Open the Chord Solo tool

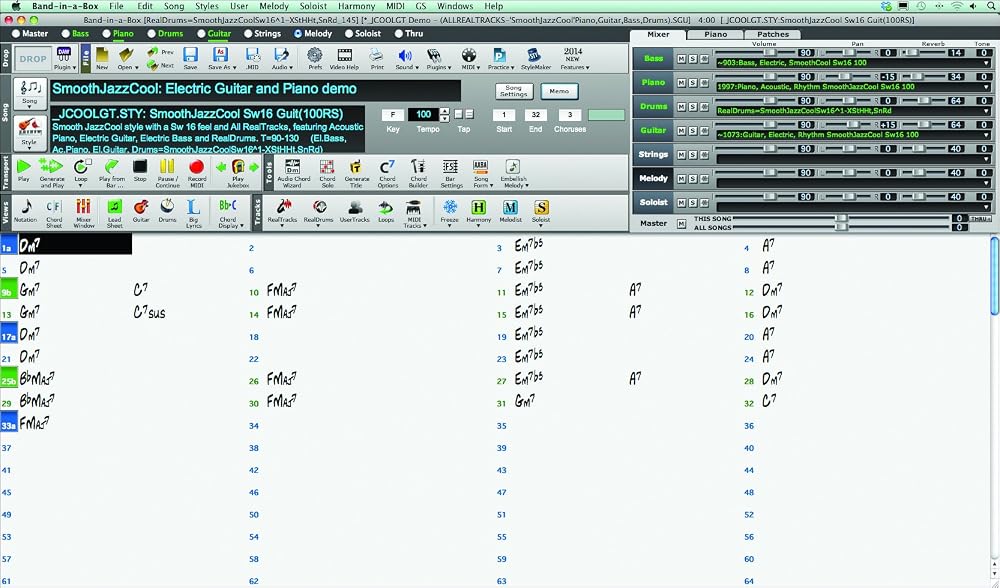coord(327,173)
